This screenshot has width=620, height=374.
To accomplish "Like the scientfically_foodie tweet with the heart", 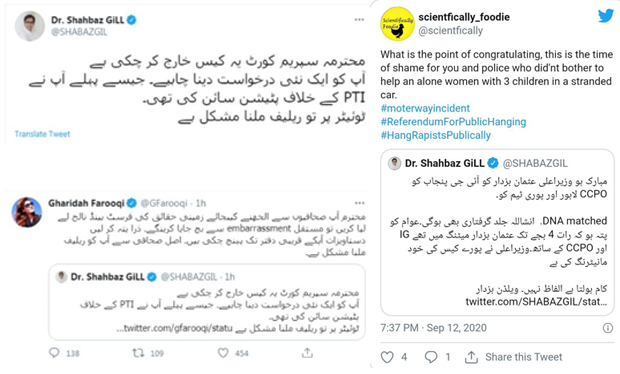I will 387,357.
